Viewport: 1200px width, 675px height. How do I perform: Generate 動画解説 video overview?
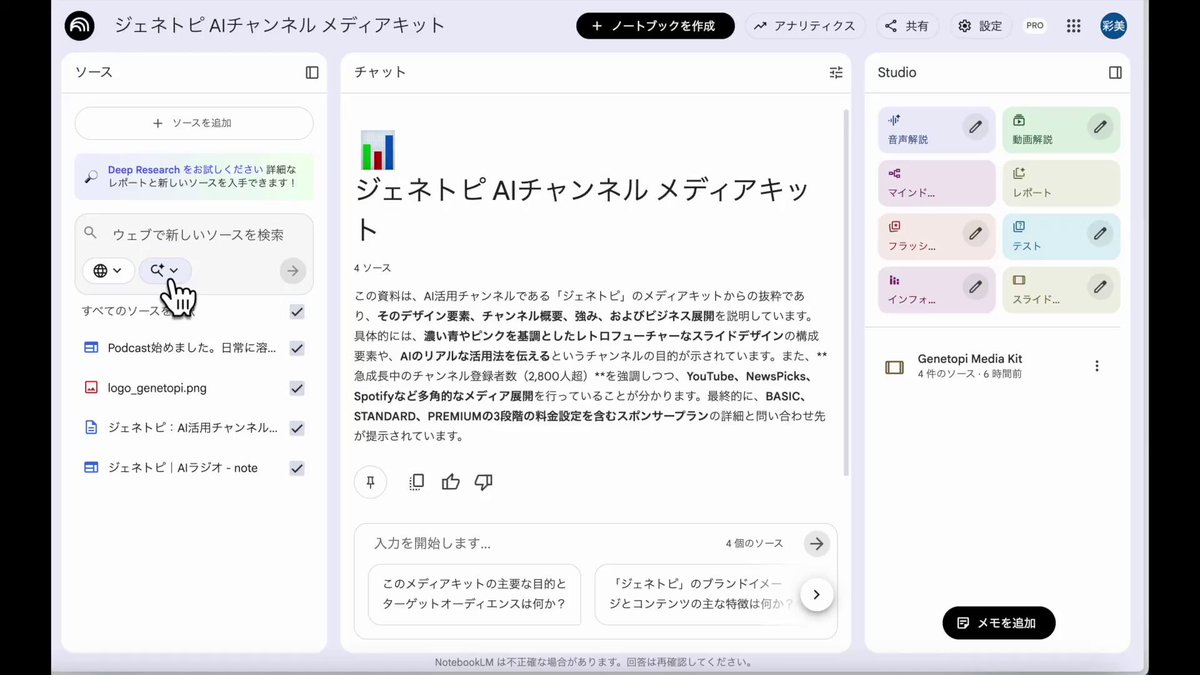point(1061,130)
